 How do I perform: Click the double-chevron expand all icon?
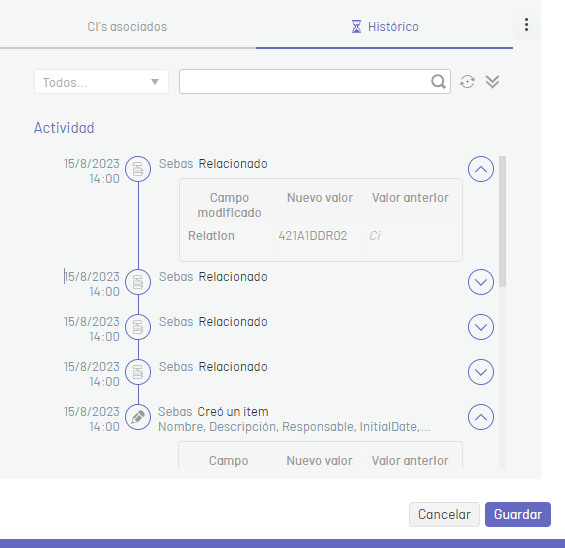pyautogui.click(x=492, y=82)
